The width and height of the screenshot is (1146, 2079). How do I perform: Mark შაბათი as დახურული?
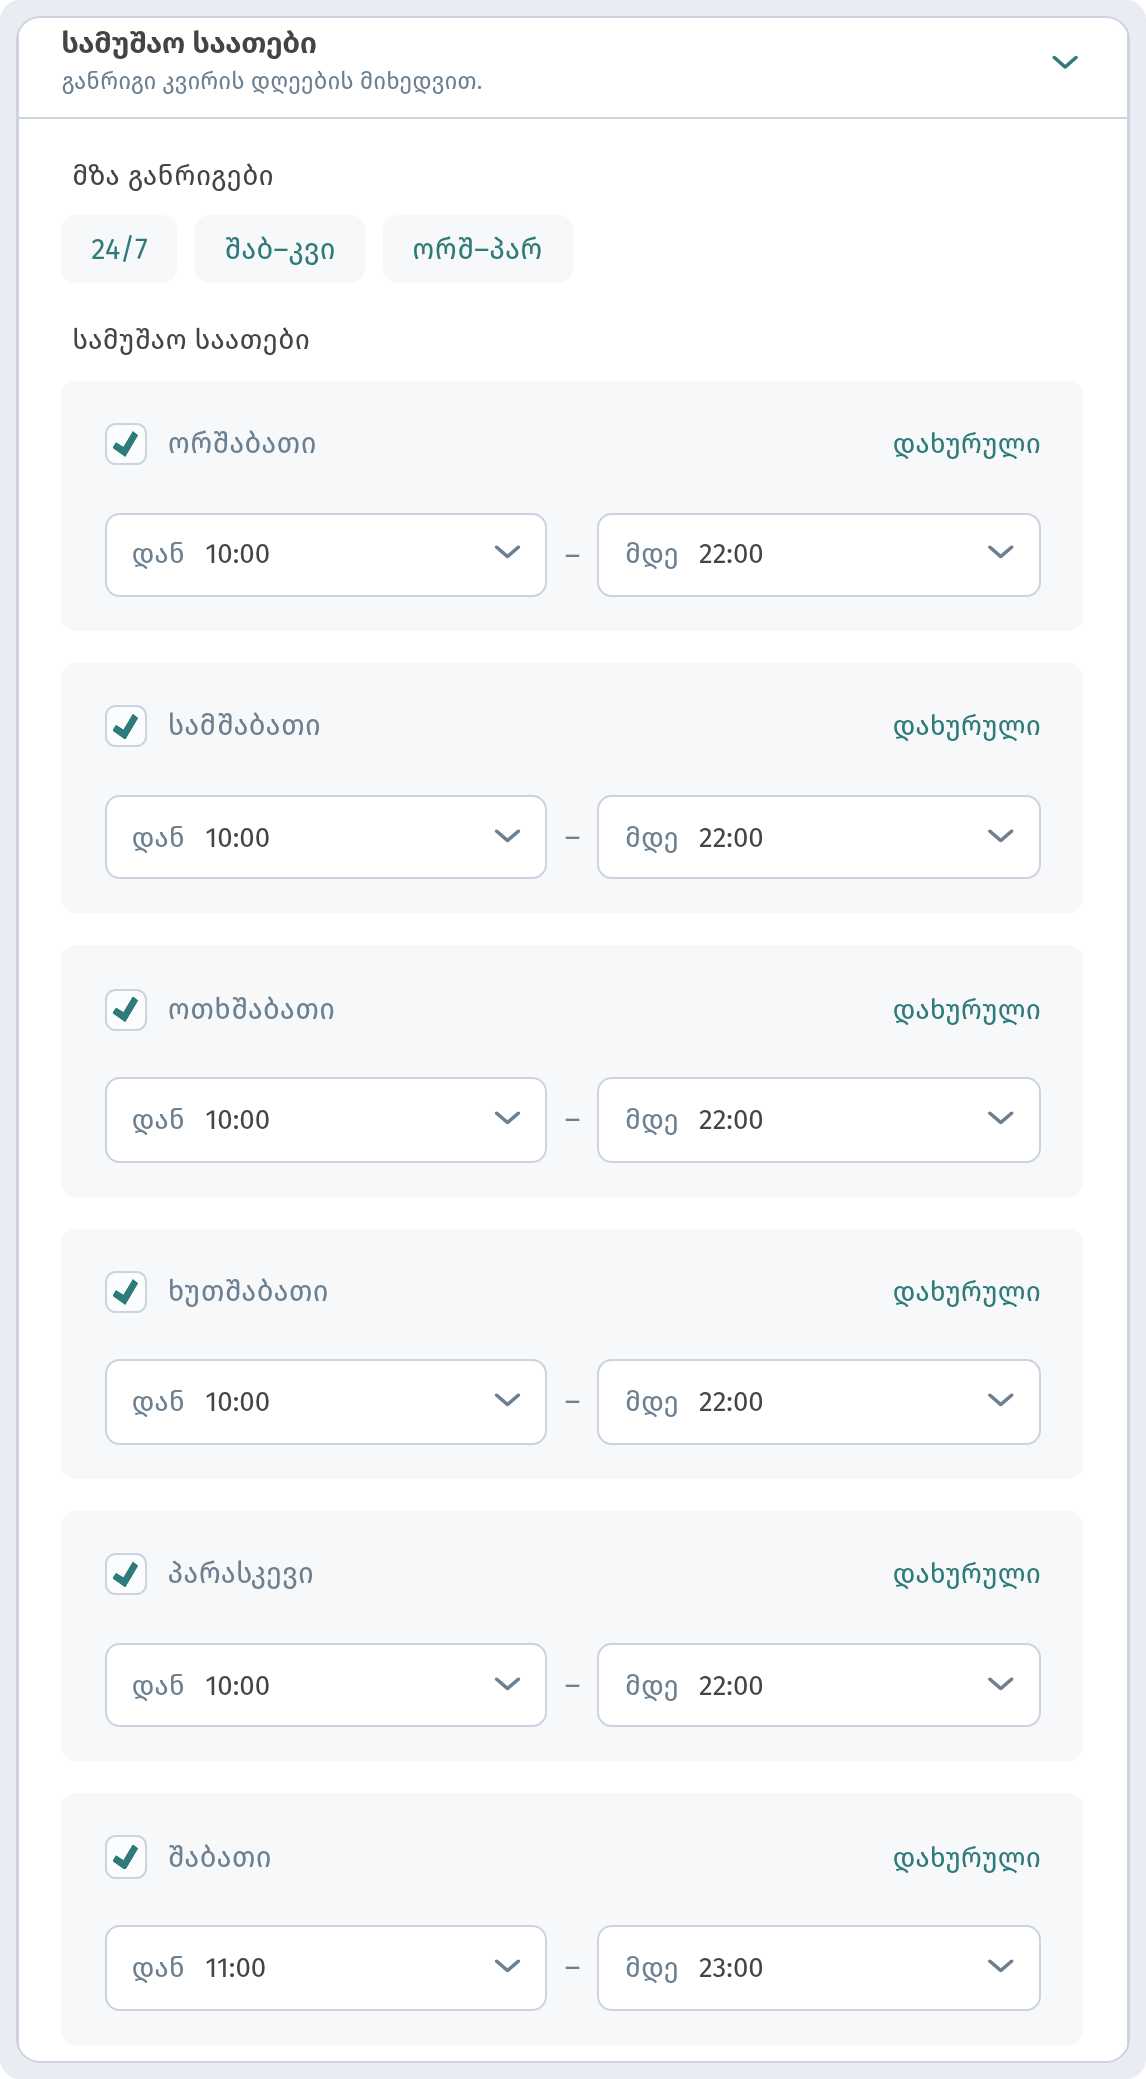[x=966, y=1859]
